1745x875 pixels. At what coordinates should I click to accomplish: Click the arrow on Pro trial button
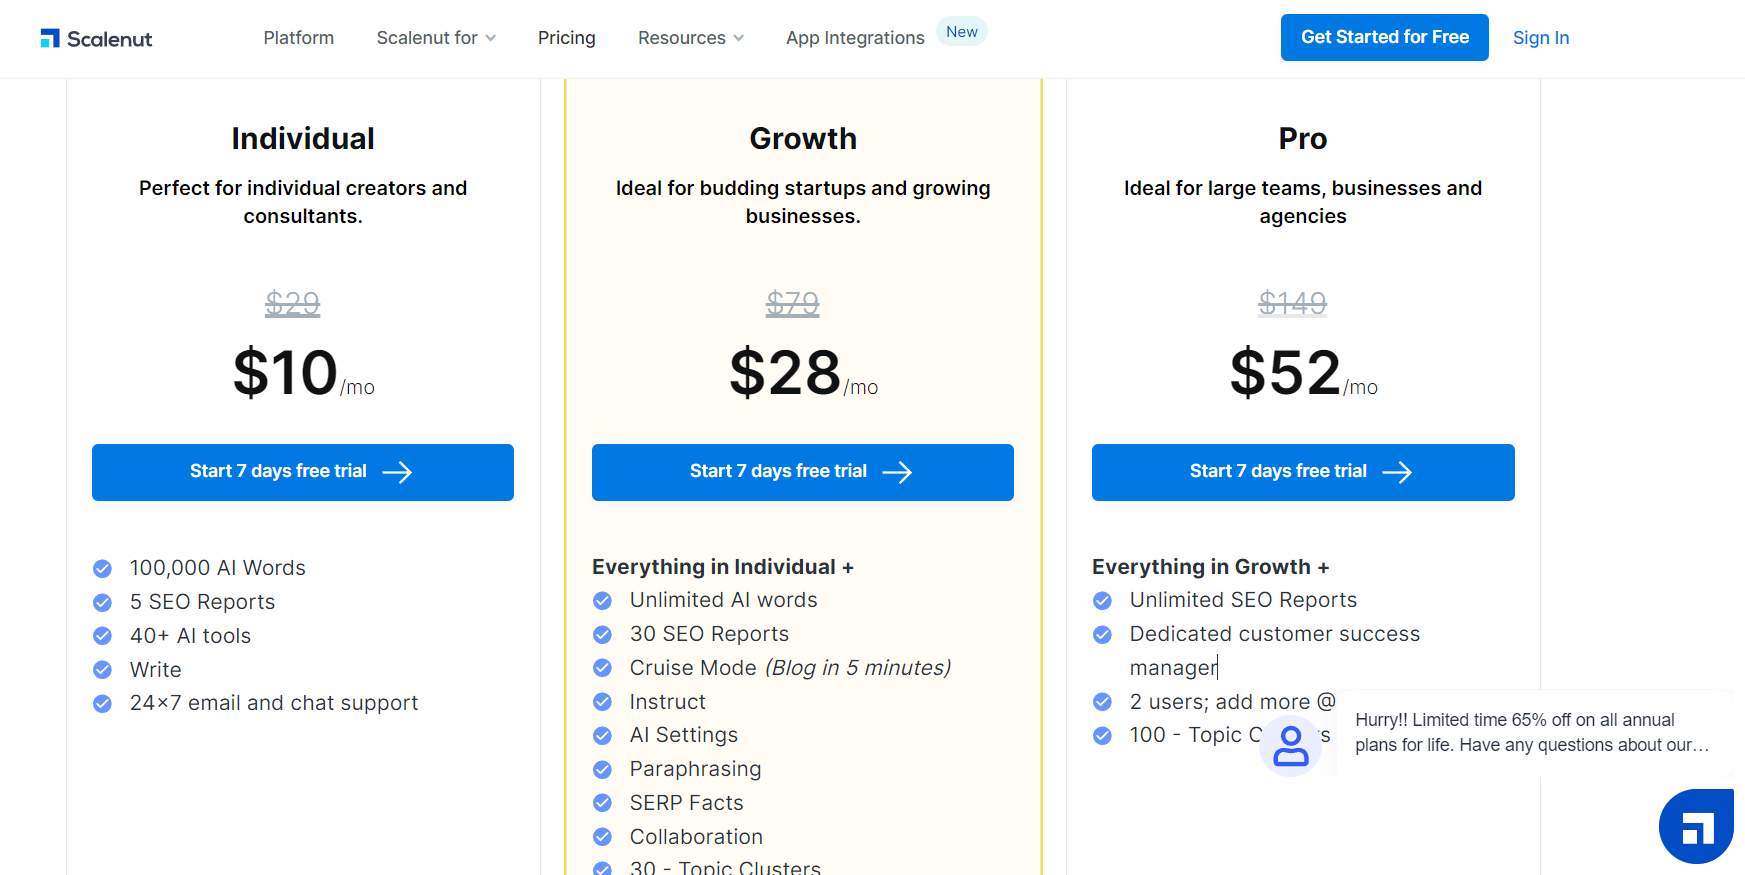(1397, 472)
